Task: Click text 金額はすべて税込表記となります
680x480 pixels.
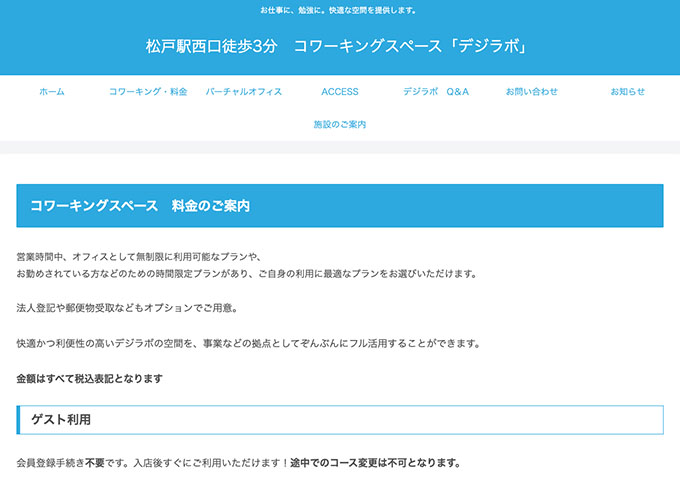Action: click(89, 379)
